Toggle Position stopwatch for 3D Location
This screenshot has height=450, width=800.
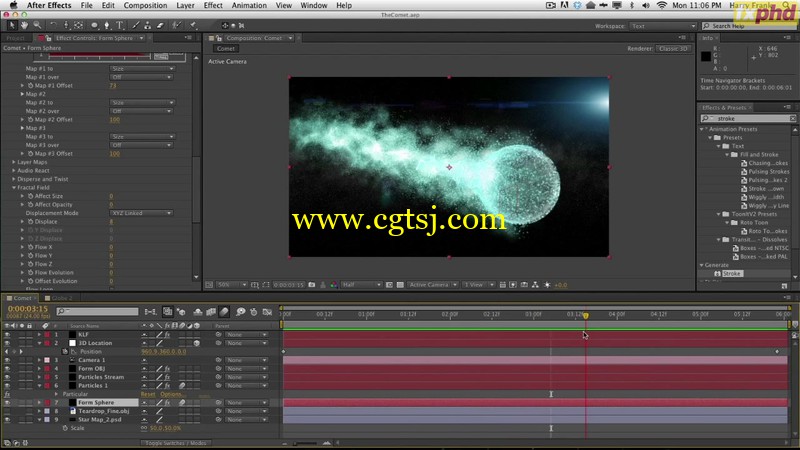click(x=65, y=352)
